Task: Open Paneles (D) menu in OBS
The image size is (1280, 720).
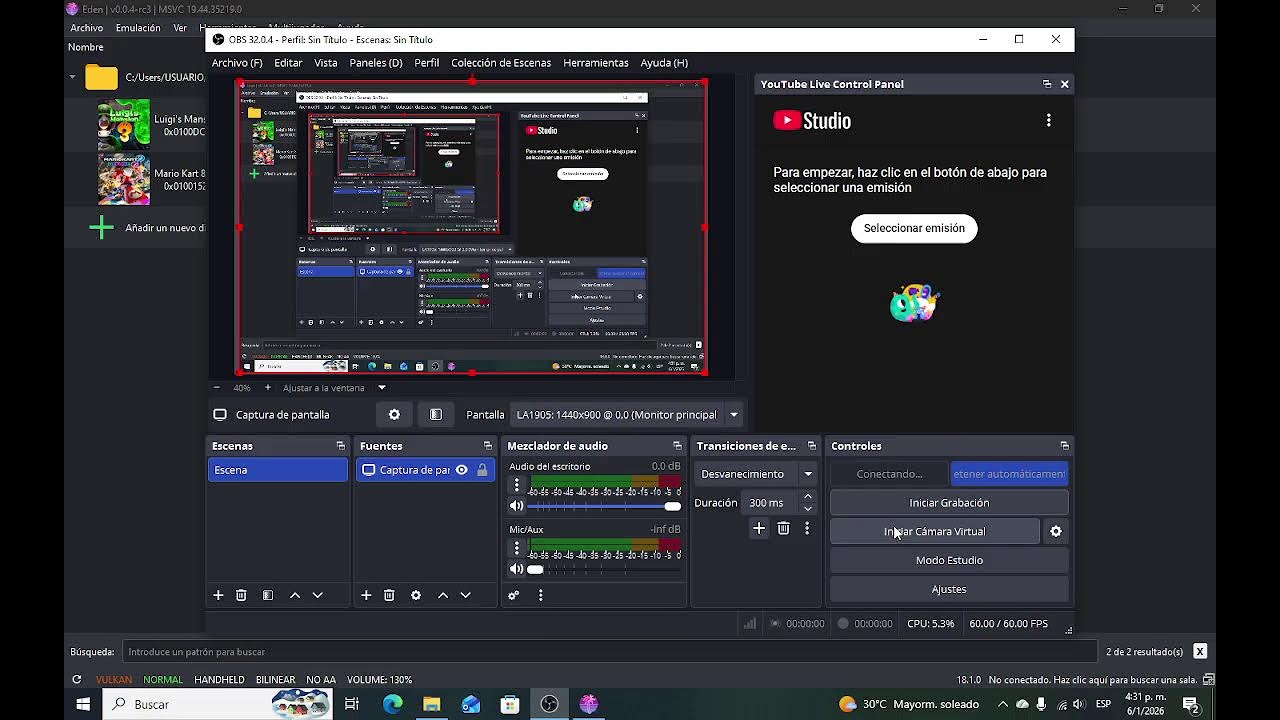Action: [376, 63]
